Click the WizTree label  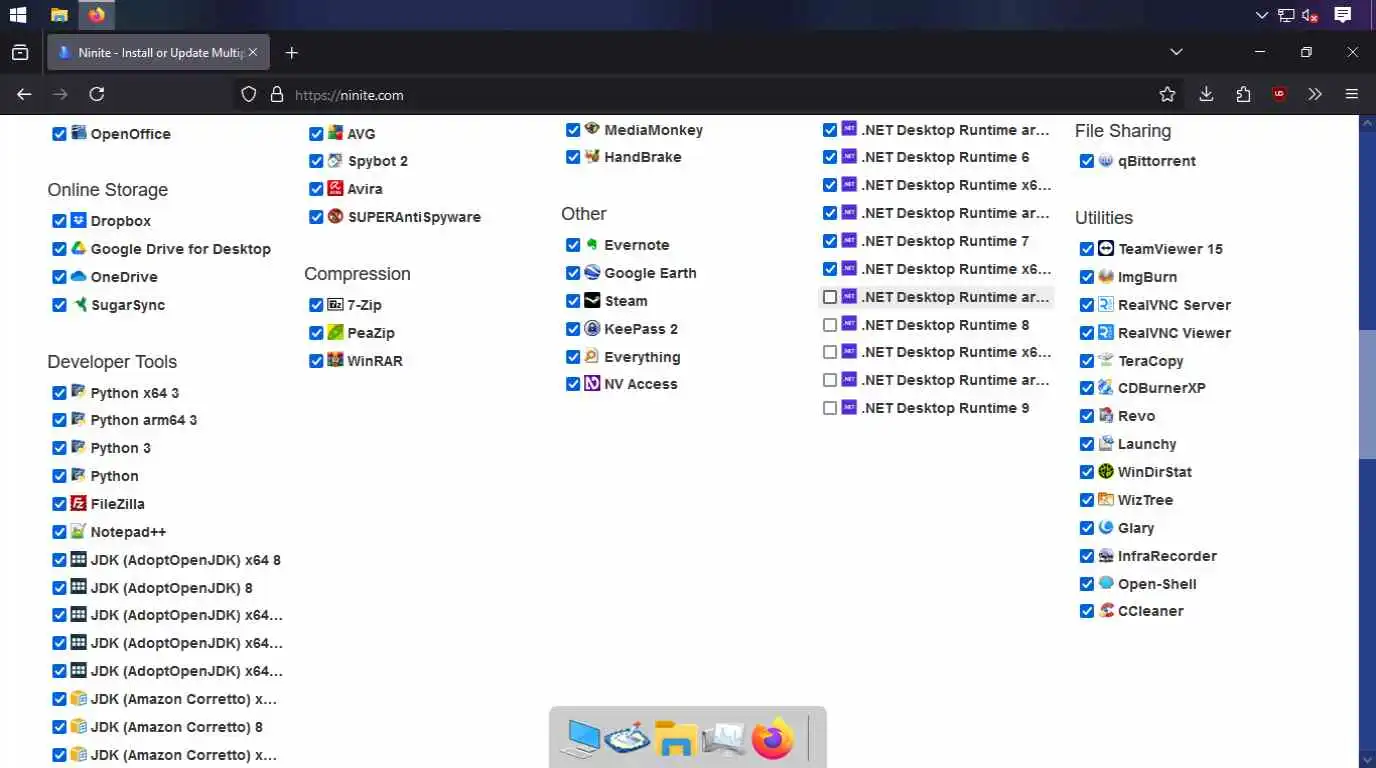click(1146, 500)
